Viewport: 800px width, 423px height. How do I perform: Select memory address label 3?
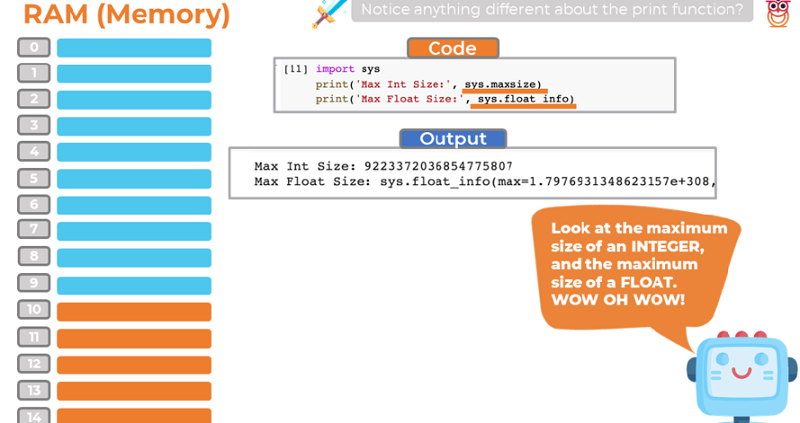[x=34, y=125]
